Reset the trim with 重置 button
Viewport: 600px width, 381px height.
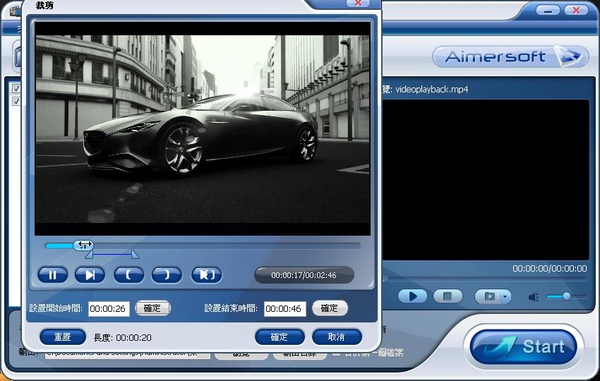point(63,337)
